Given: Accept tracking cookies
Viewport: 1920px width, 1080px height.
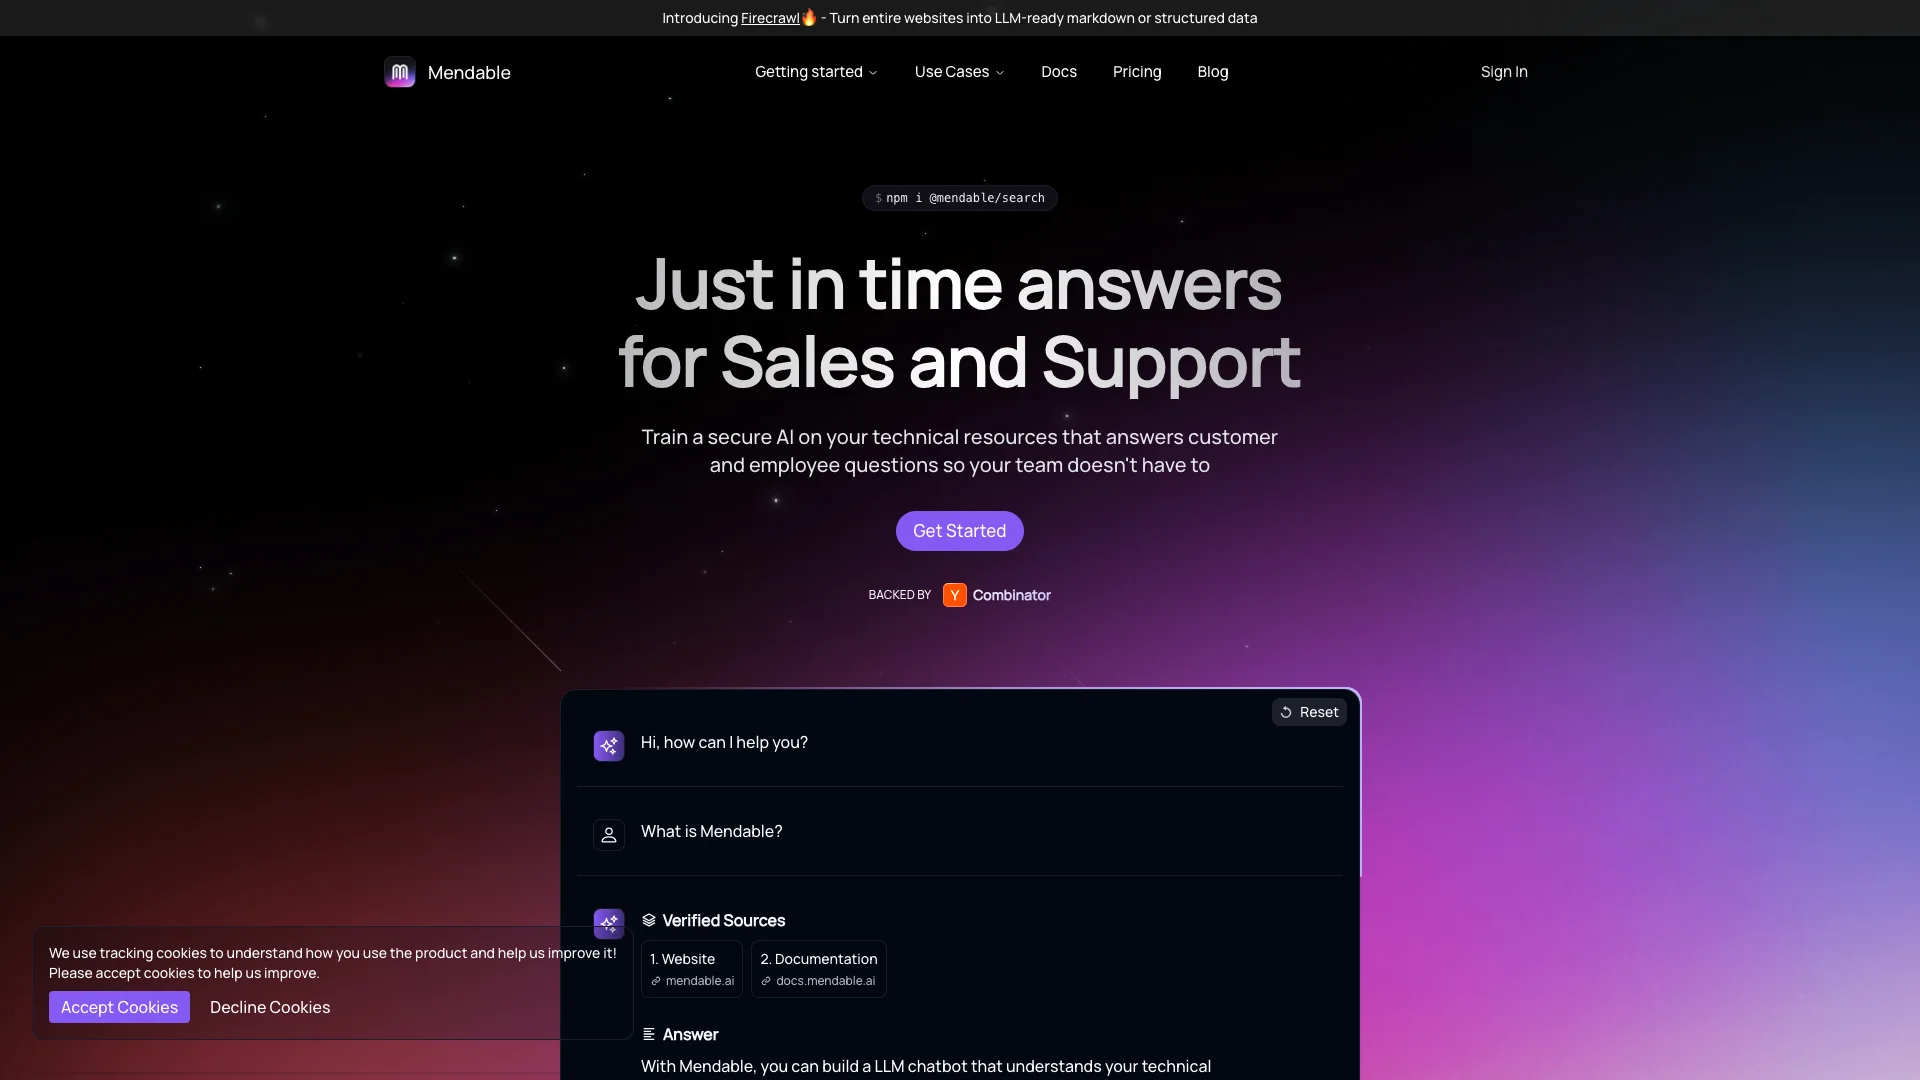Looking at the screenshot, I should pyautogui.click(x=119, y=1007).
